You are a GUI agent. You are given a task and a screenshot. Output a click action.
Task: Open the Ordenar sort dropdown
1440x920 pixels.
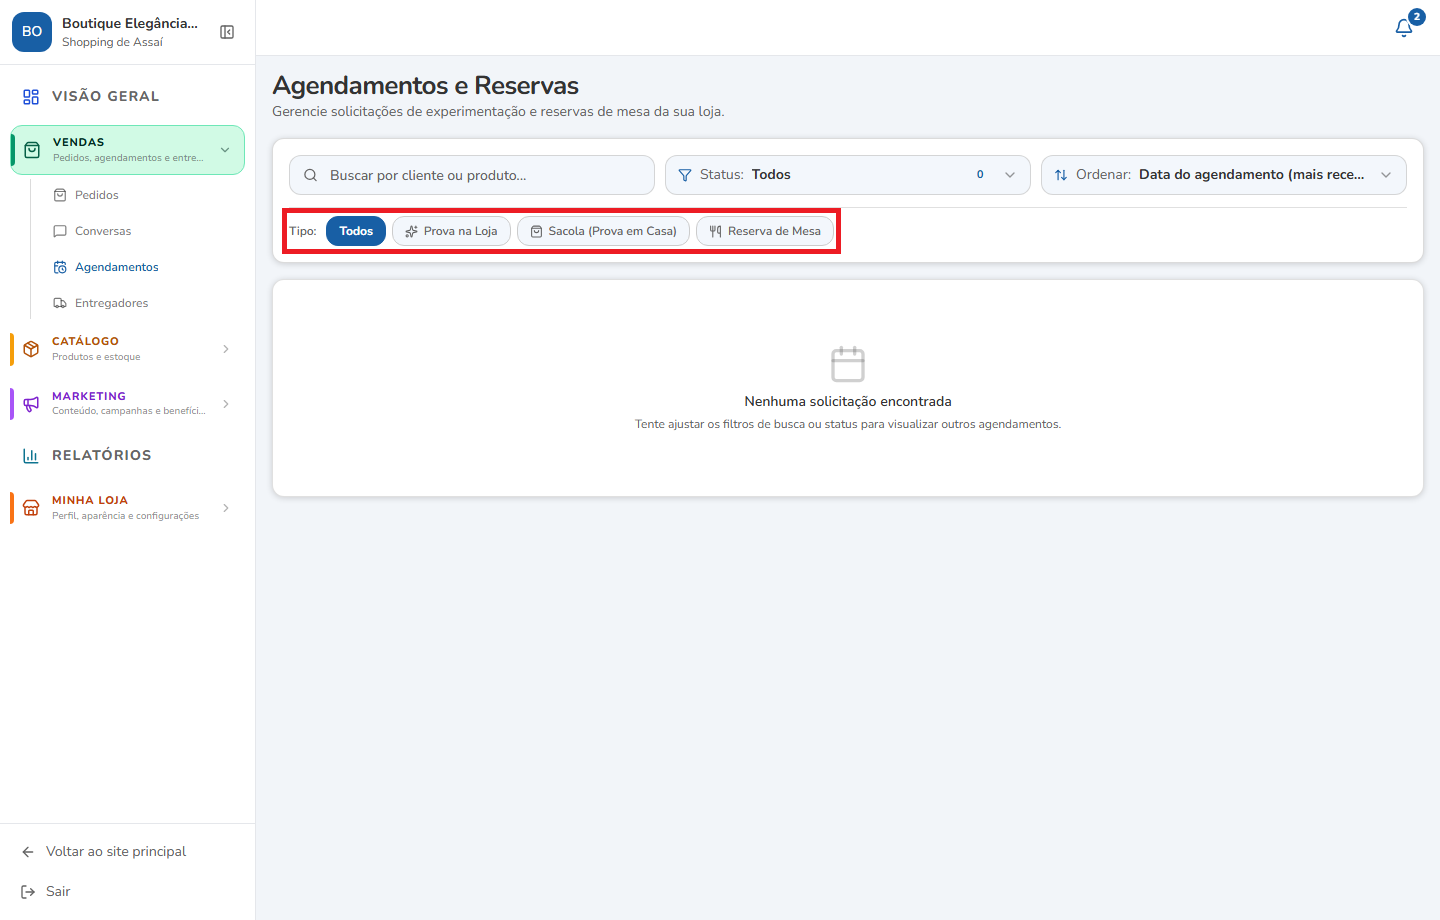[x=1224, y=175]
